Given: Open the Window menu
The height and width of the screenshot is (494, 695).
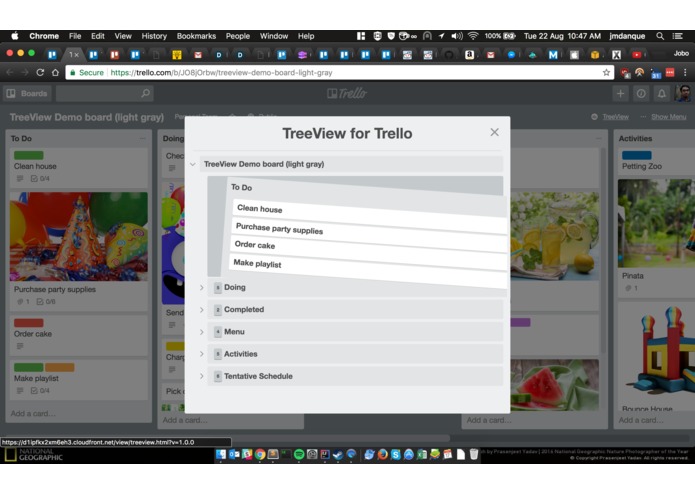Looking at the screenshot, I should (x=274, y=36).
